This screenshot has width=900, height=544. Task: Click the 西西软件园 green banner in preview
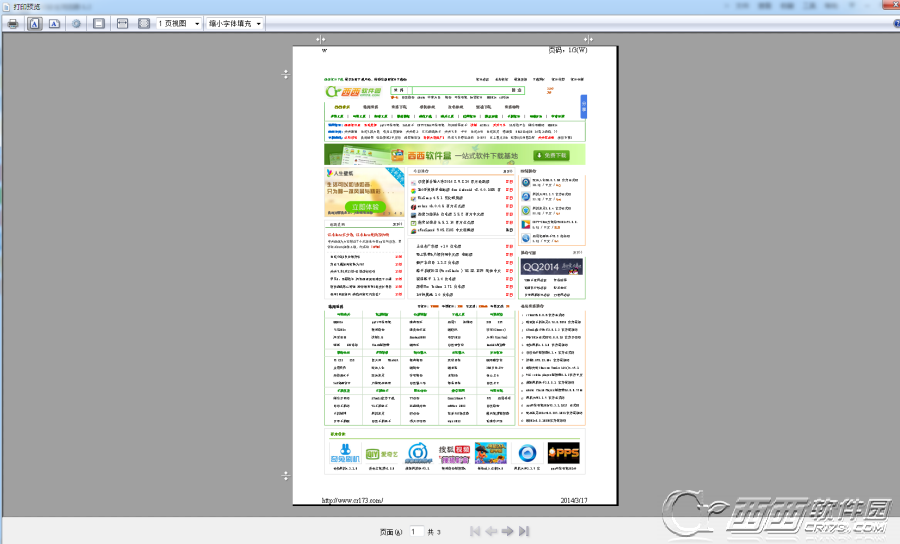click(455, 154)
